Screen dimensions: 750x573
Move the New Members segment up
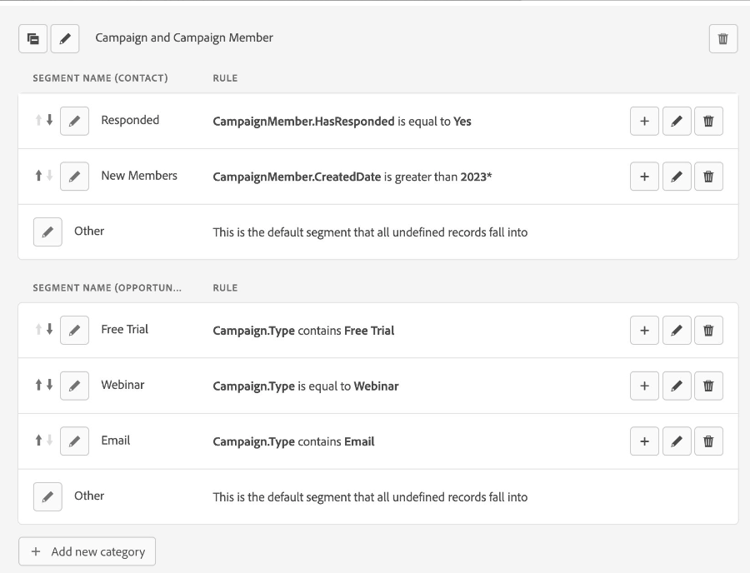pos(39,175)
